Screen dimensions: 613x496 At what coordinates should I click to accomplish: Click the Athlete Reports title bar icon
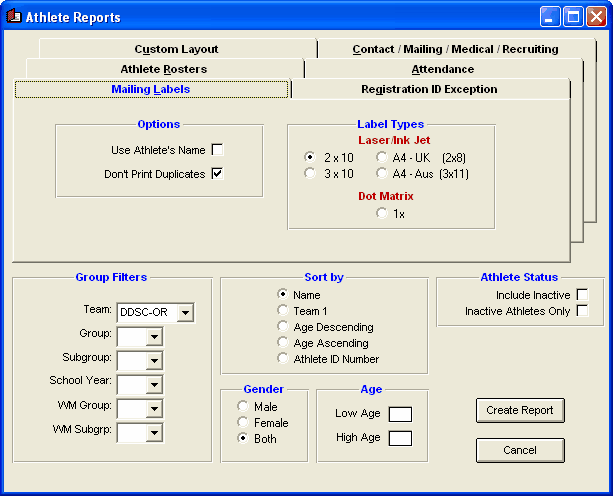14,17
